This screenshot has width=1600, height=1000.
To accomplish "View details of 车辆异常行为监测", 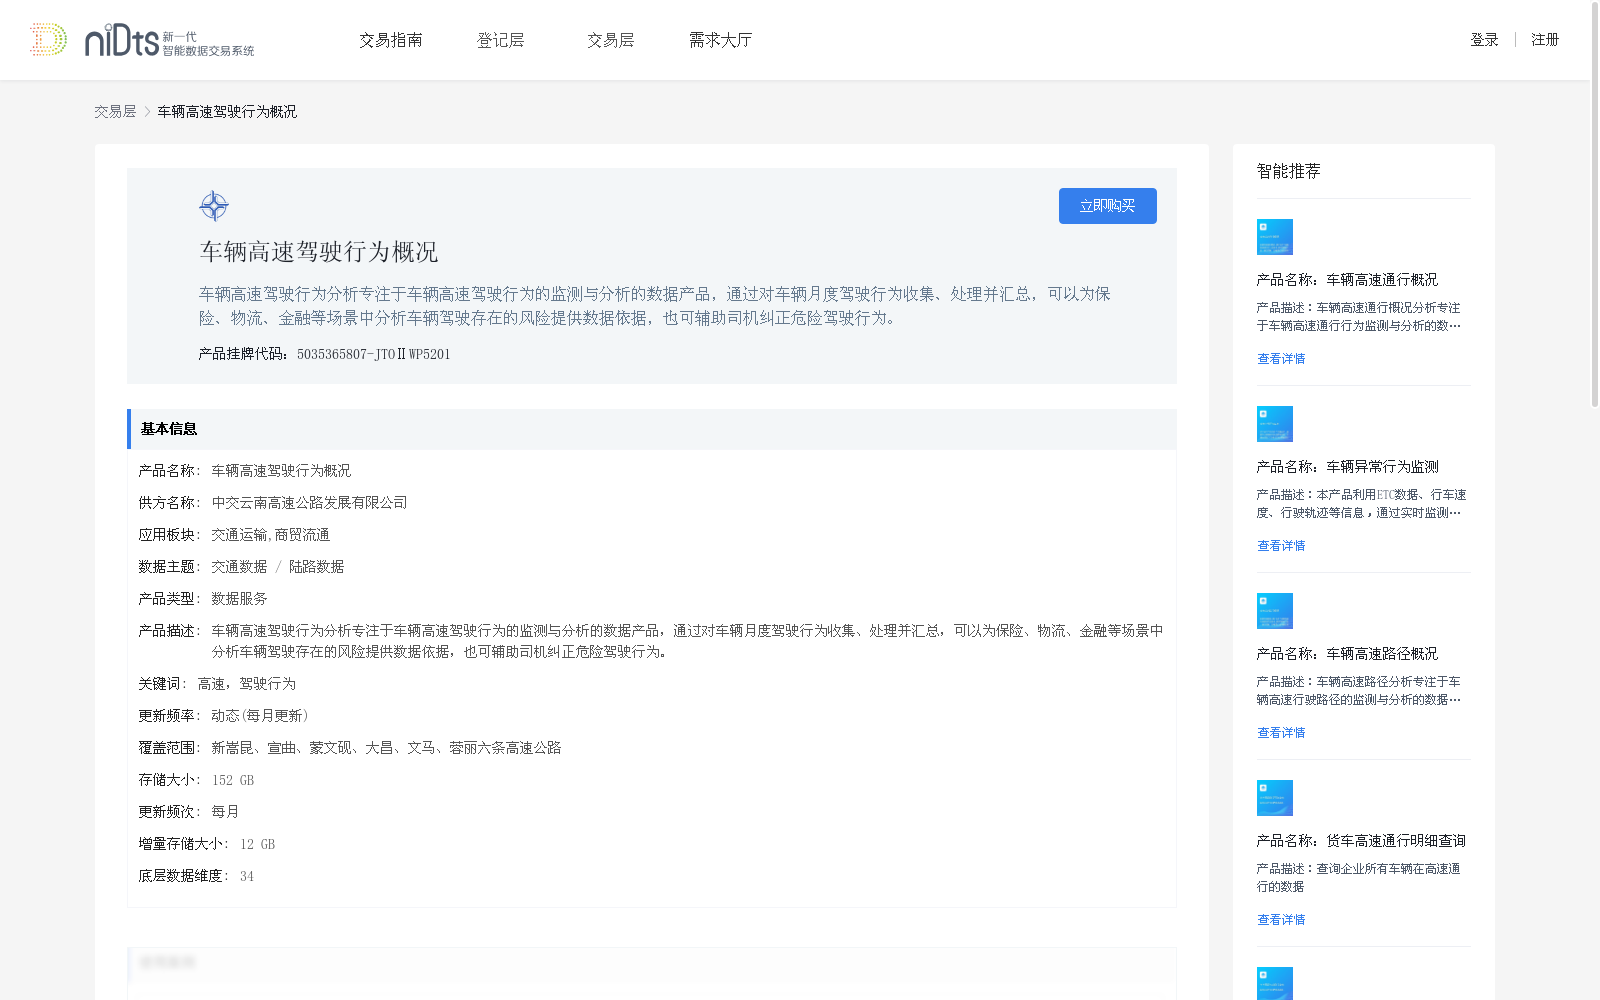I will coord(1281,546).
